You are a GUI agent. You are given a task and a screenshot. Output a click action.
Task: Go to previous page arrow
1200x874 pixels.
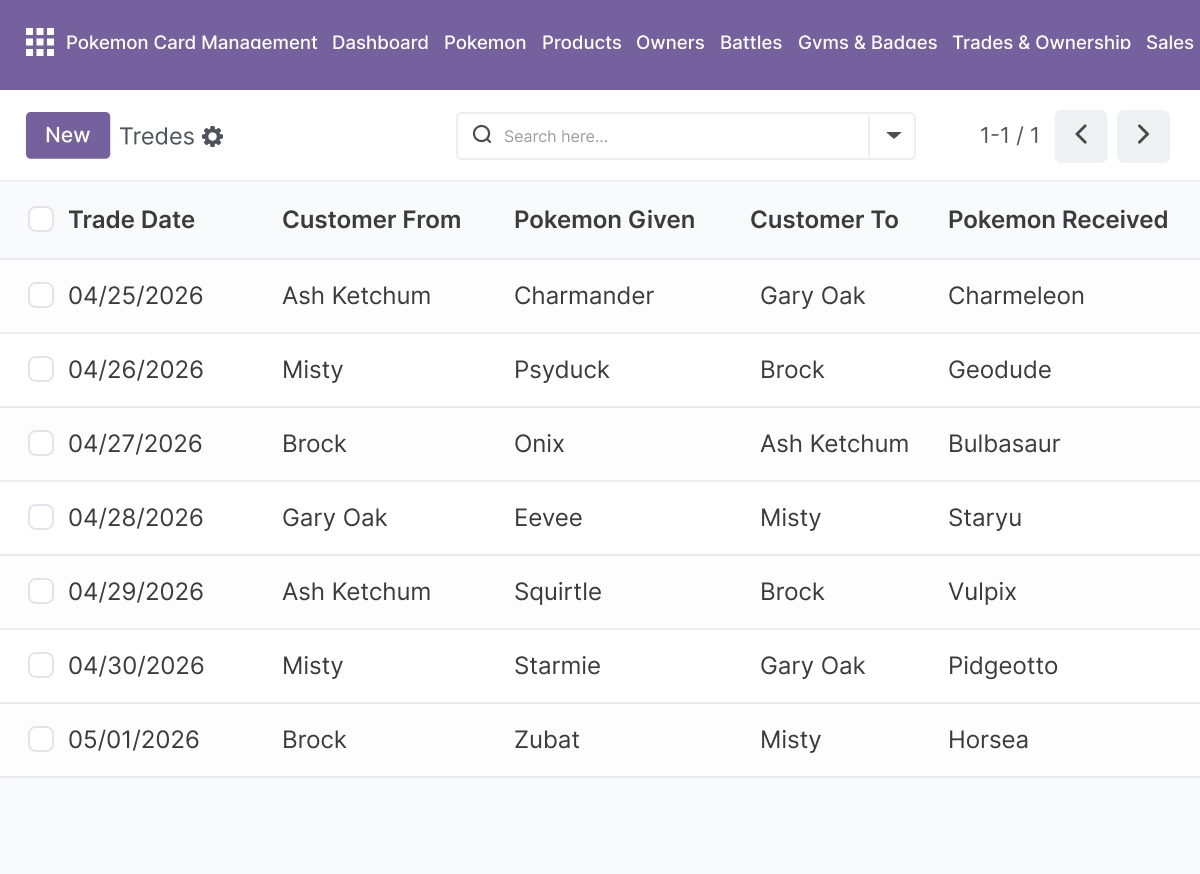coord(1081,136)
